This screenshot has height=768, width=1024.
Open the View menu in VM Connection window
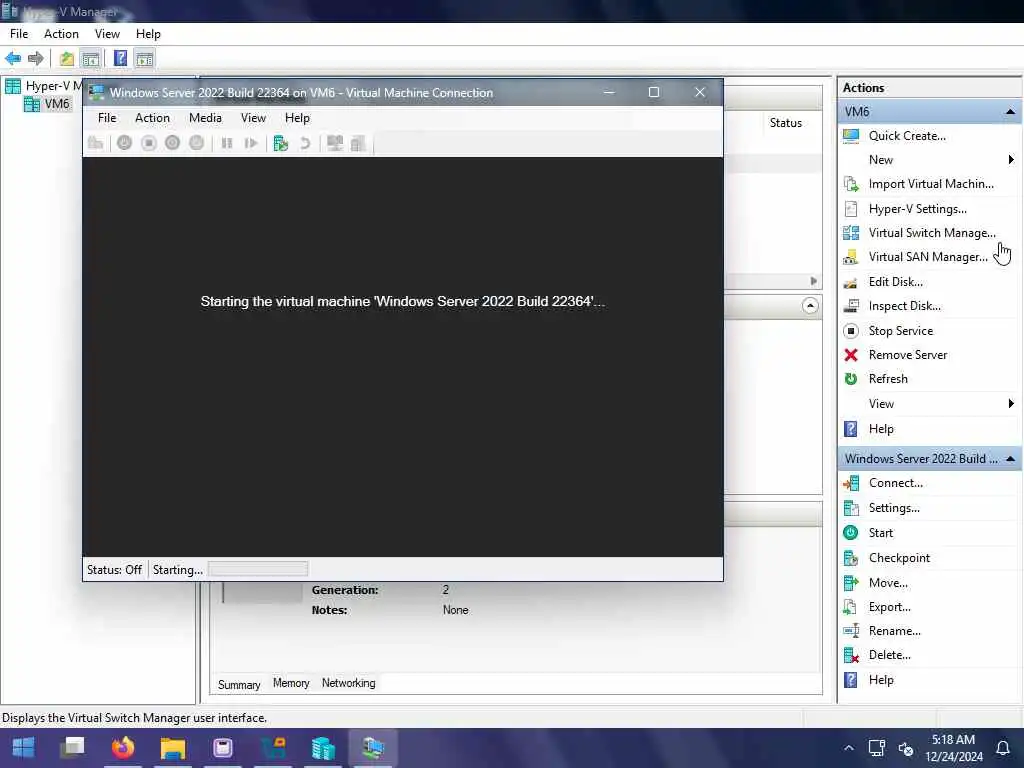click(x=253, y=118)
